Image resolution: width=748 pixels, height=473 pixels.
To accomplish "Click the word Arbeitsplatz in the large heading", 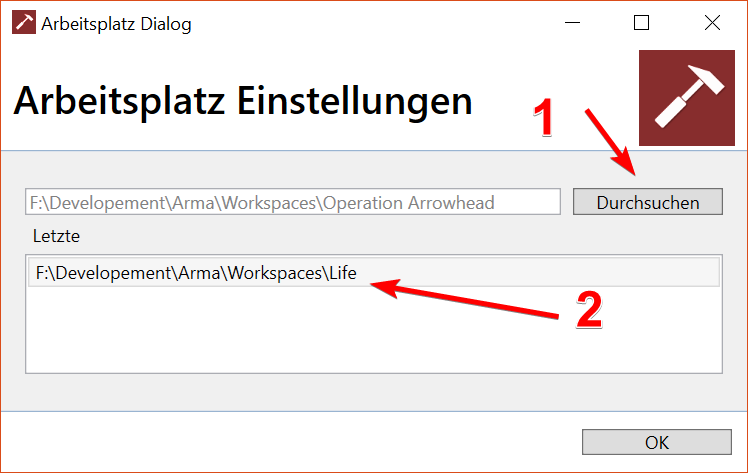I will [119, 102].
